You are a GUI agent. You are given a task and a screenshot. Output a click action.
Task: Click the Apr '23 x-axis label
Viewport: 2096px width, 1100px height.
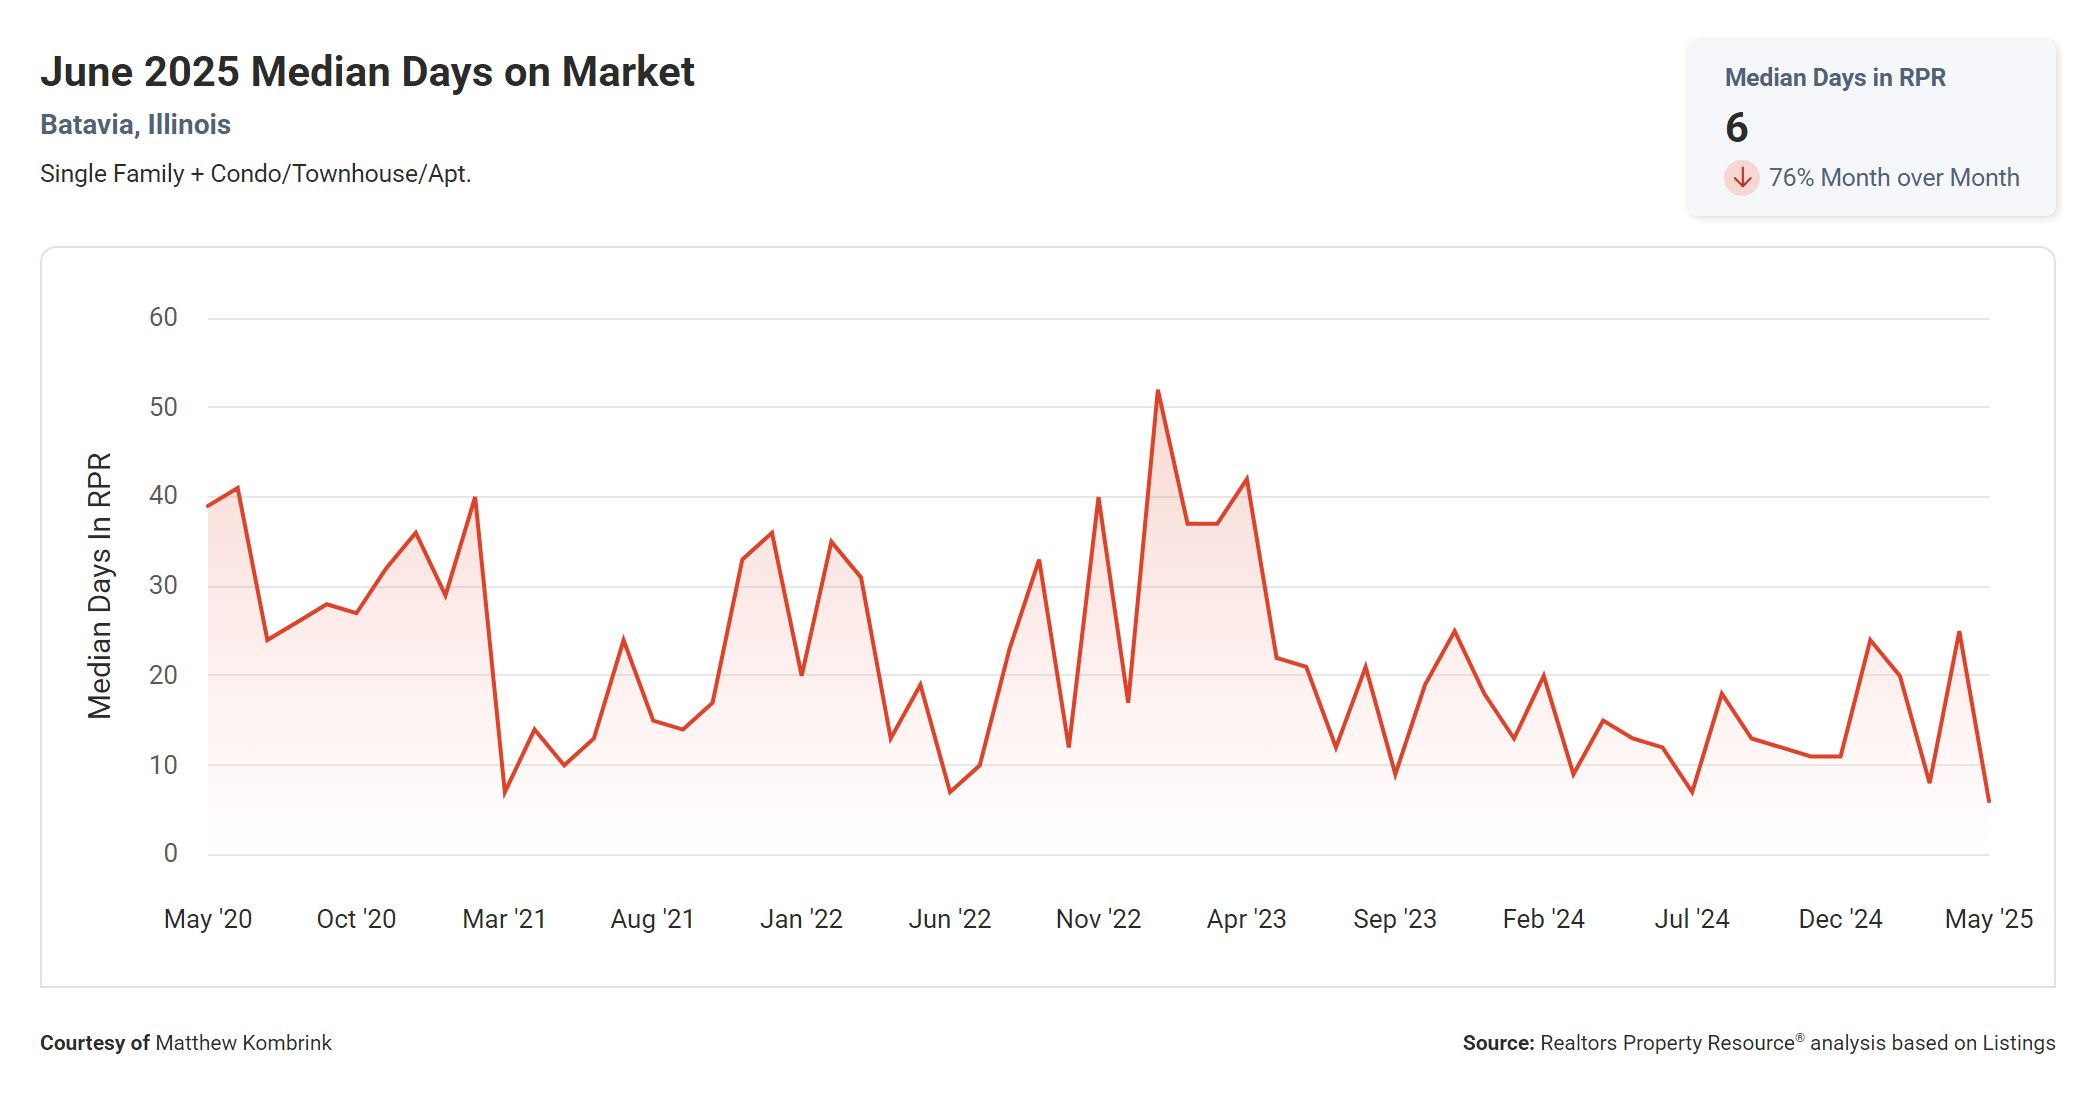pos(1246,919)
